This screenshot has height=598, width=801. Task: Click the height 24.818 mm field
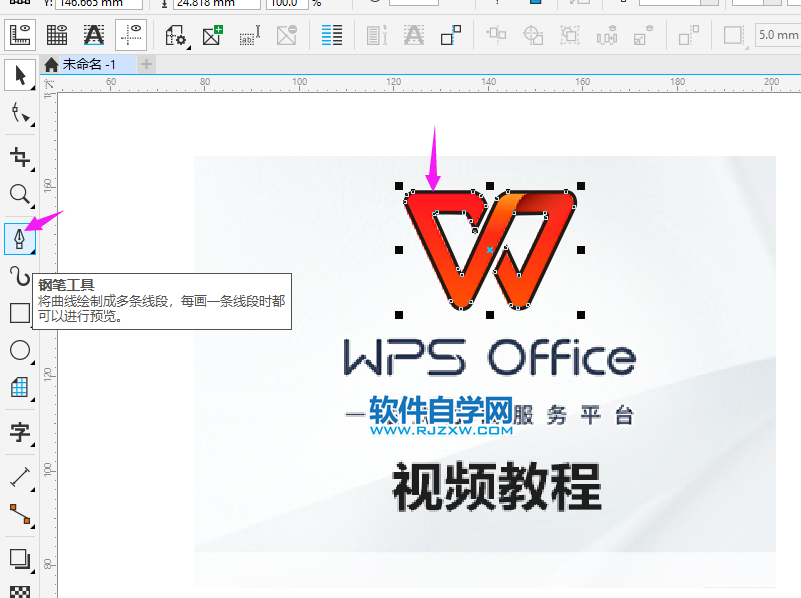point(217,4)
